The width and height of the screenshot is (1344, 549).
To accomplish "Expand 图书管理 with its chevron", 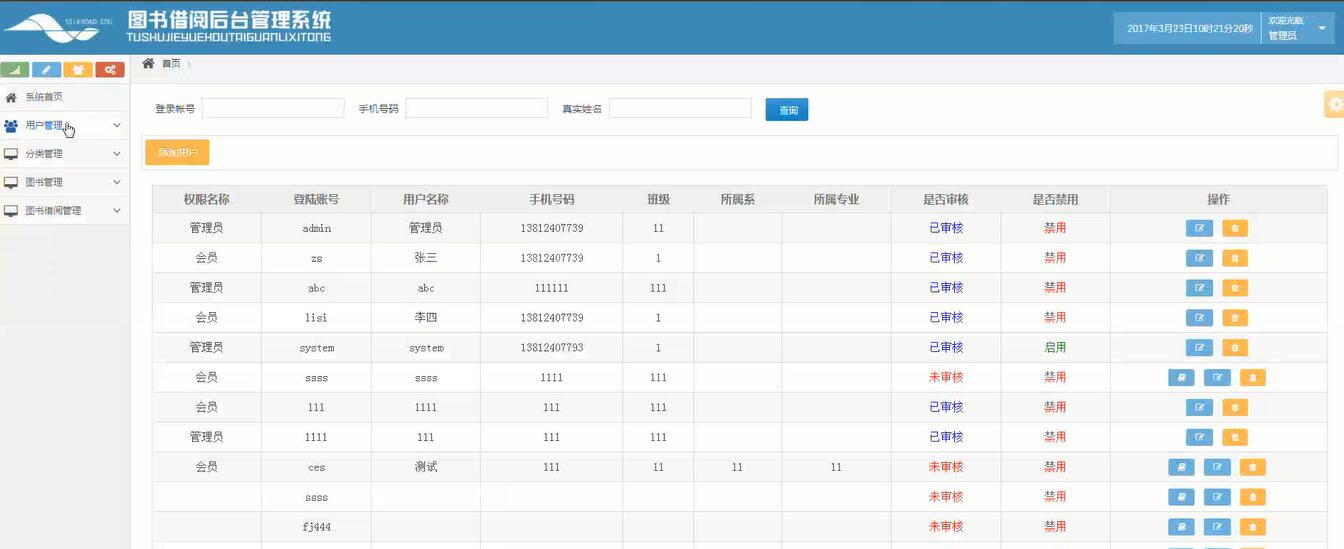I will tap(117, 182).
